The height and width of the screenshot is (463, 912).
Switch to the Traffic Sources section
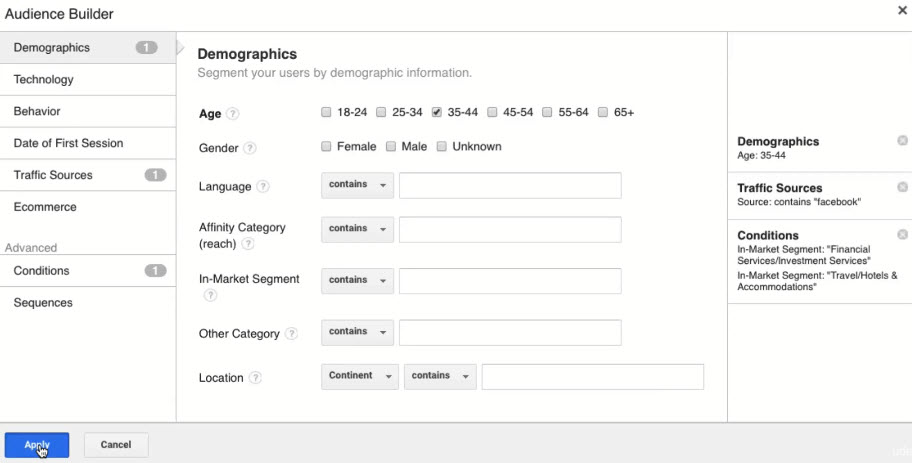(53, 175)
